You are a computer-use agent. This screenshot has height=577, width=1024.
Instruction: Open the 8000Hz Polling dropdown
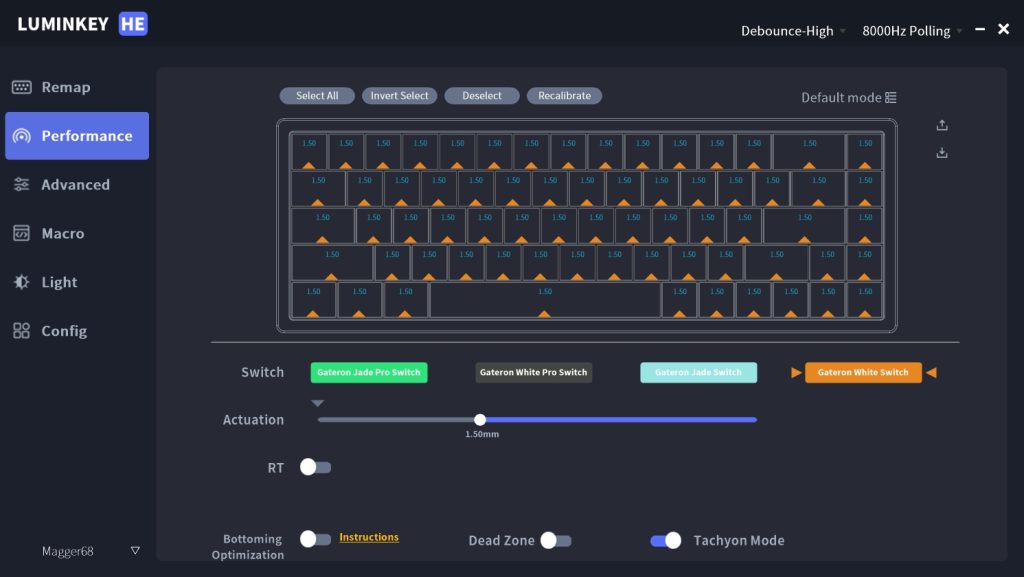(x=912, y=31)
